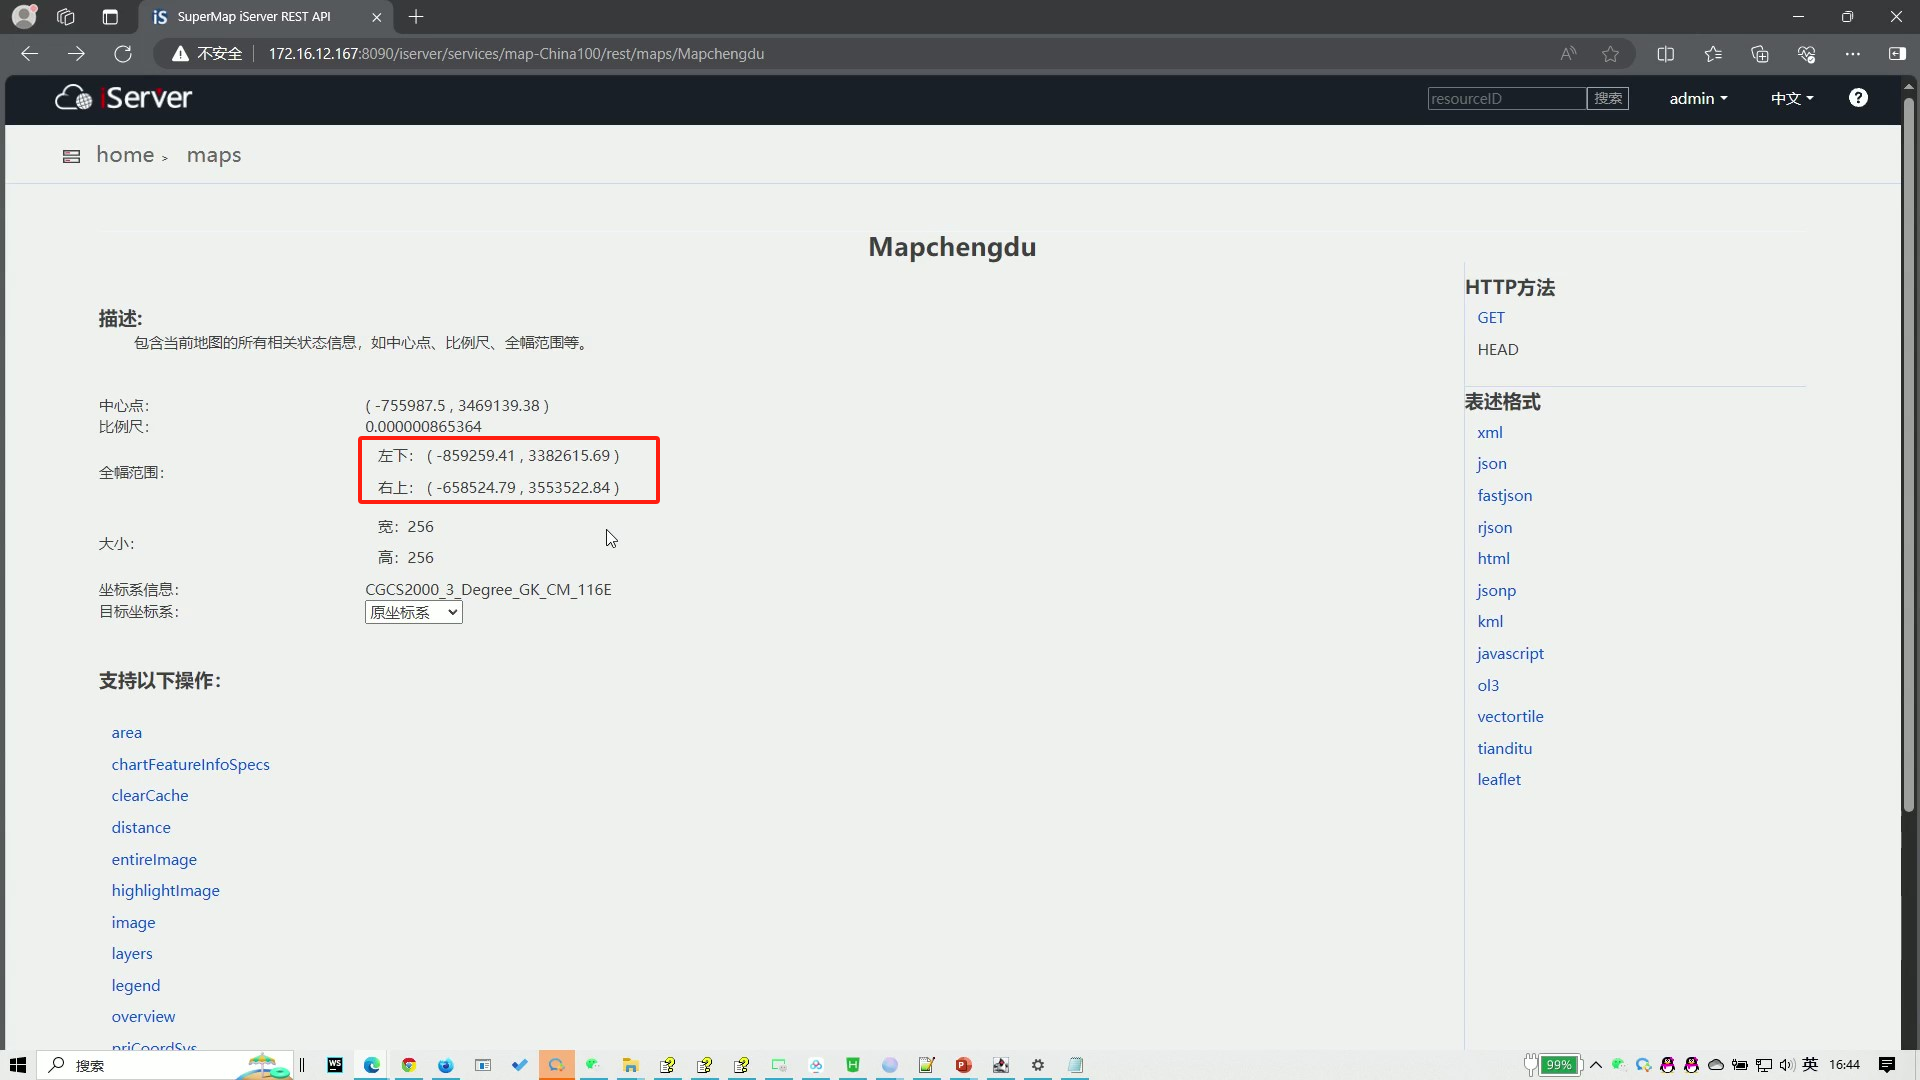Image resolution: width=1920 pixels, height=1080 pixels.
Task: Click the resourceID input field
Action: pyautogui.click(x=1505, y=98)
